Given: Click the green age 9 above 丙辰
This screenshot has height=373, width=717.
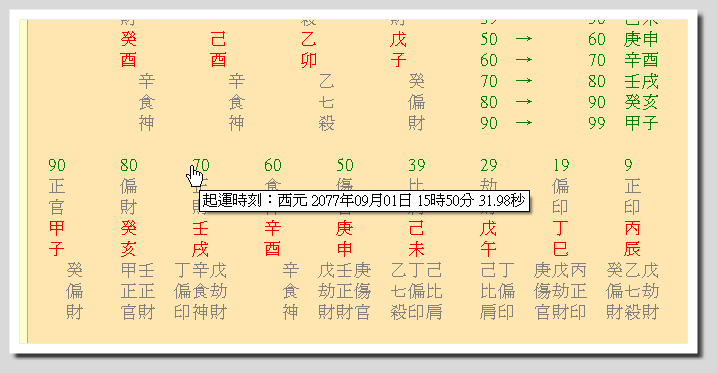Looking at the screenshot, I should pyautogui.click(x=628, y=165).
